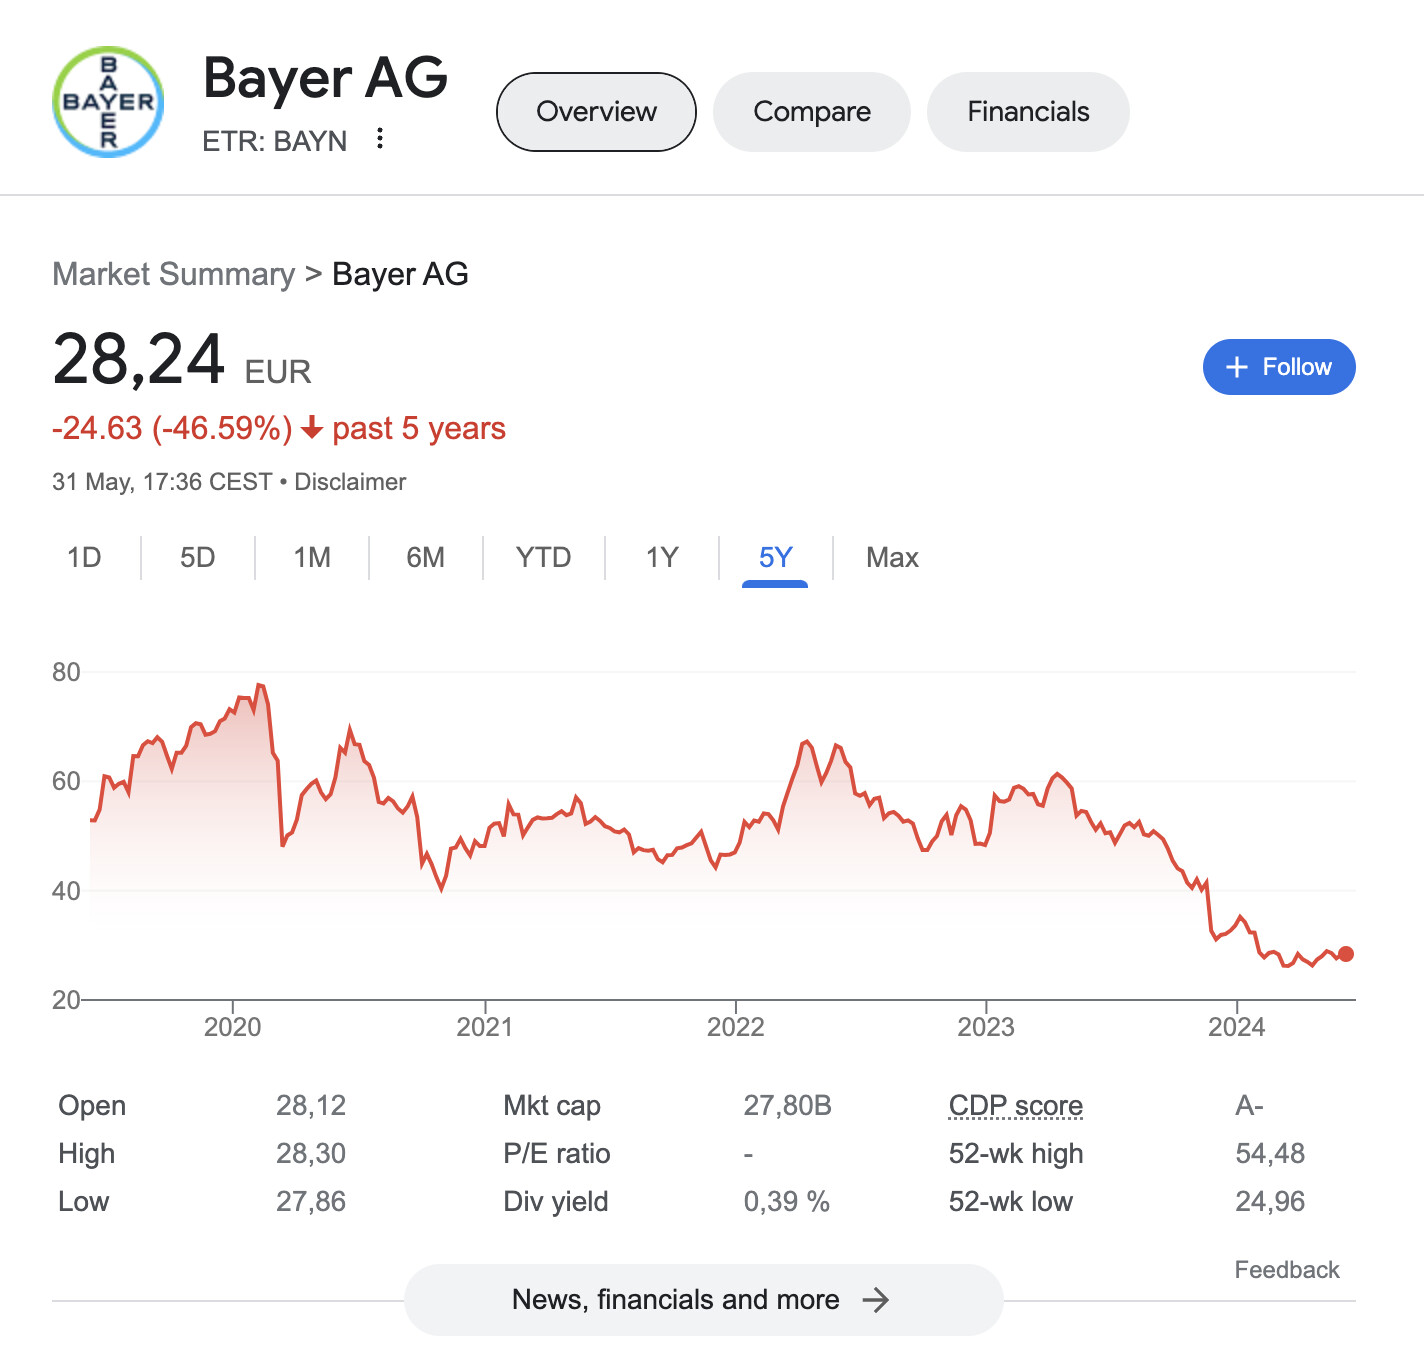Open the Financials tab
Image resolution: width=1424 pixels, height=1372 pixels.
coord(1028,112)
